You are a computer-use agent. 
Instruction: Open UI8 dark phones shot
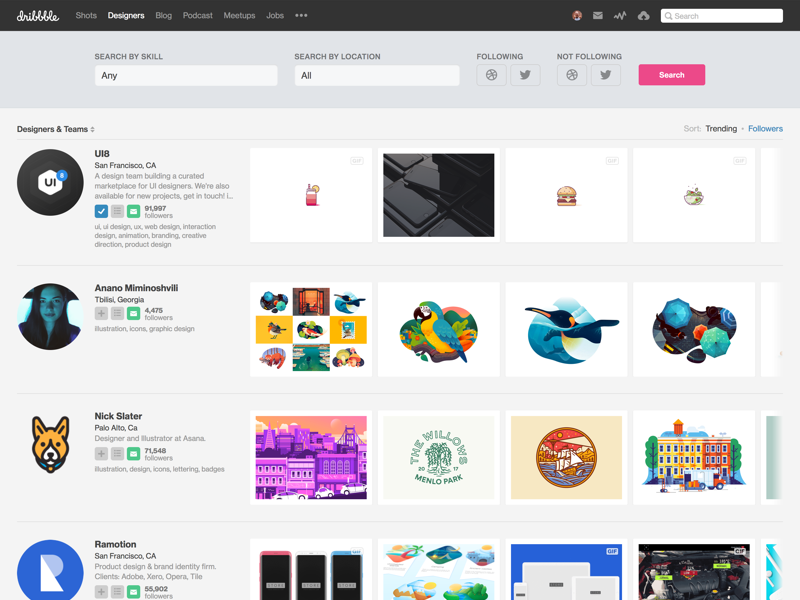tap(439, 195)
